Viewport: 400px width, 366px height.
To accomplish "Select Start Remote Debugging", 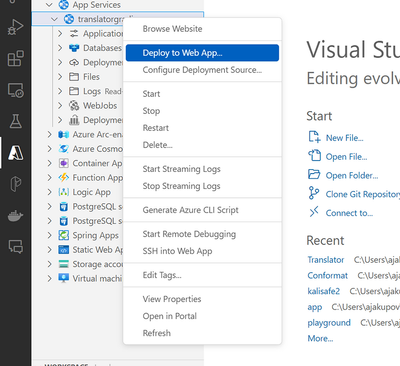I will 202,234.
